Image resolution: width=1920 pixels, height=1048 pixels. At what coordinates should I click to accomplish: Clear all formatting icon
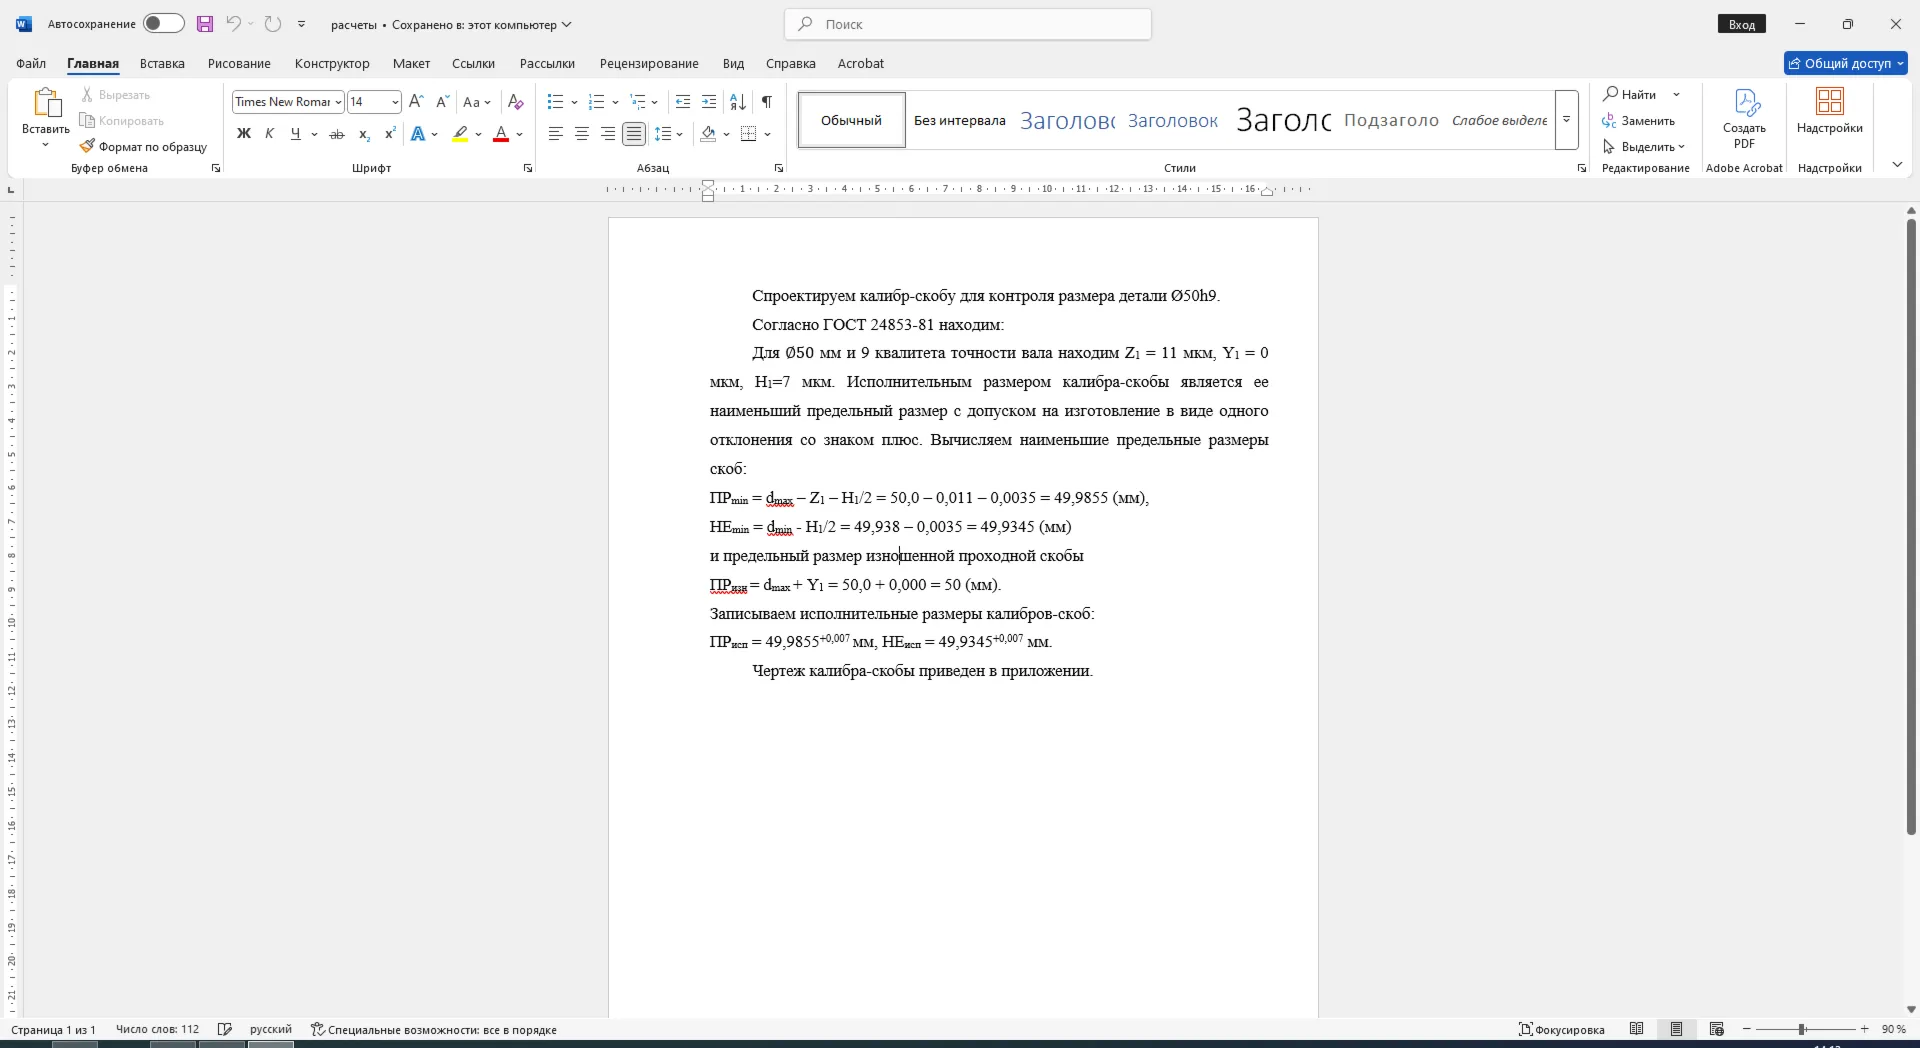click(515, 102)
